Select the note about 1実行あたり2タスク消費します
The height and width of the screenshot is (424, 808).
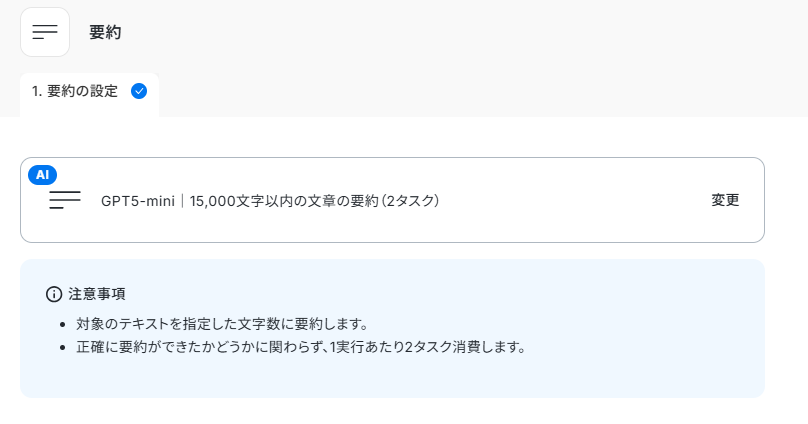(301, 347)
